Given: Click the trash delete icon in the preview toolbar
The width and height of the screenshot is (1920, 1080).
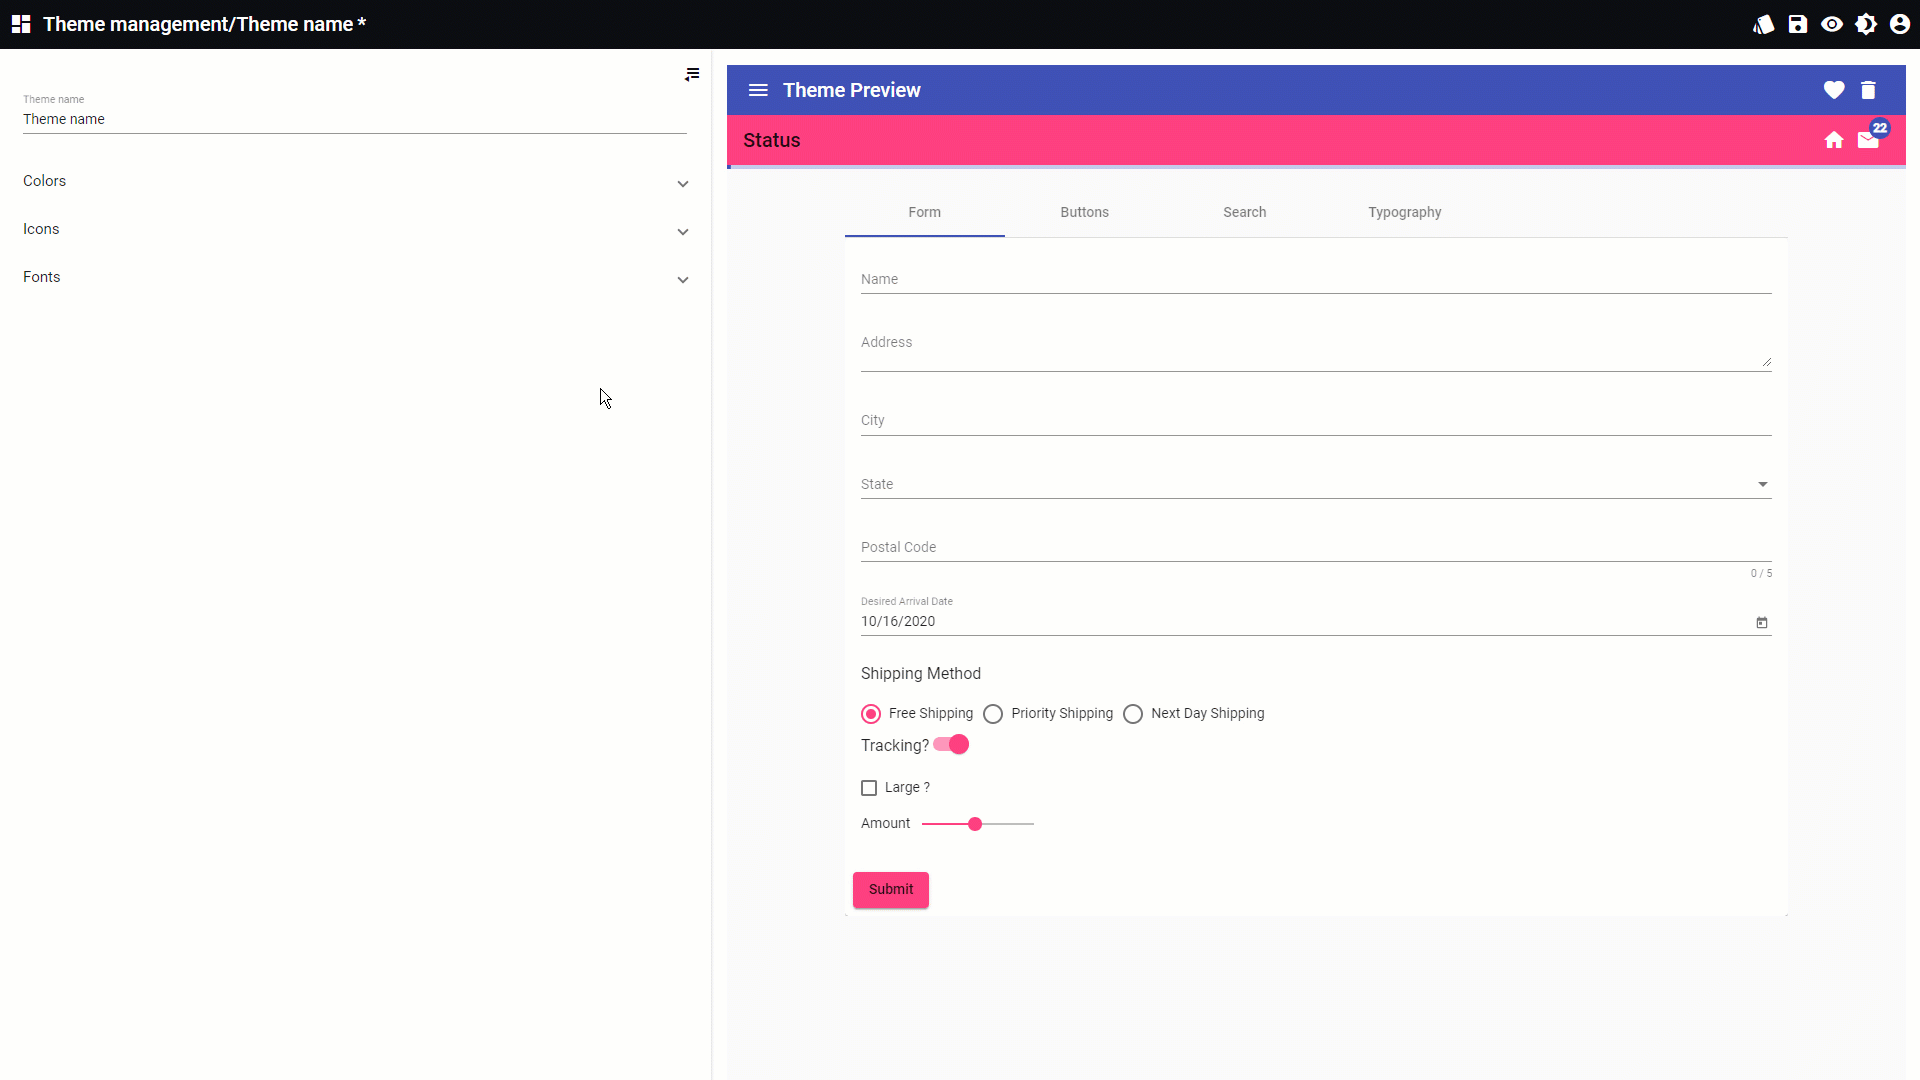Looking at the screenshot, I should [x=1868, y=90].
